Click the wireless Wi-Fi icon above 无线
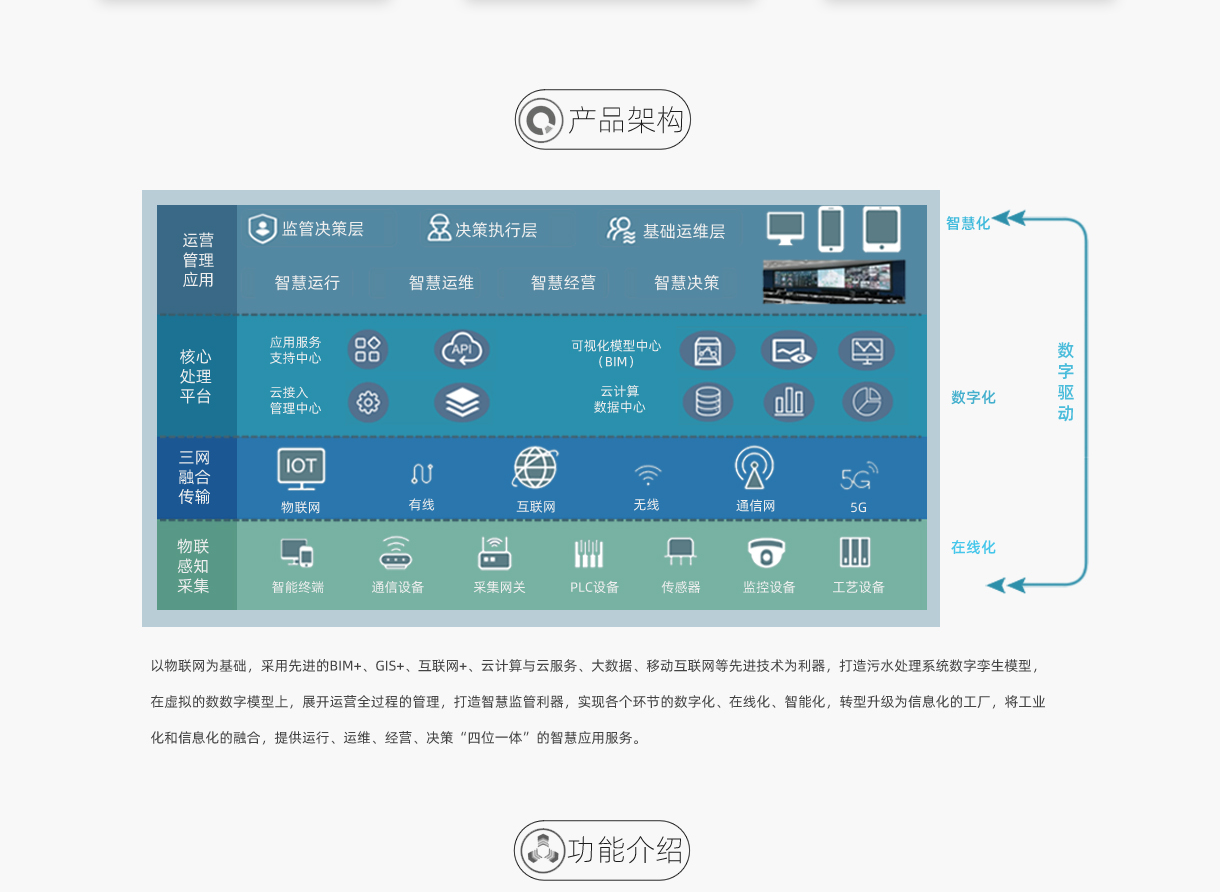Screen dimensions: 1220x892 pyautogui.click(x=647, y=474)
